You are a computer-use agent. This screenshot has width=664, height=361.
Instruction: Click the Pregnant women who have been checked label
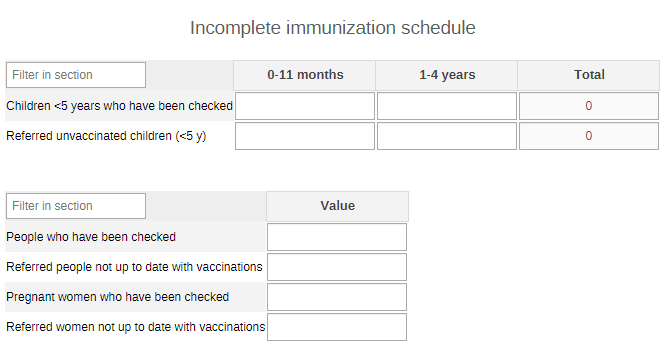pyautogui.click(x=117, y=297)
